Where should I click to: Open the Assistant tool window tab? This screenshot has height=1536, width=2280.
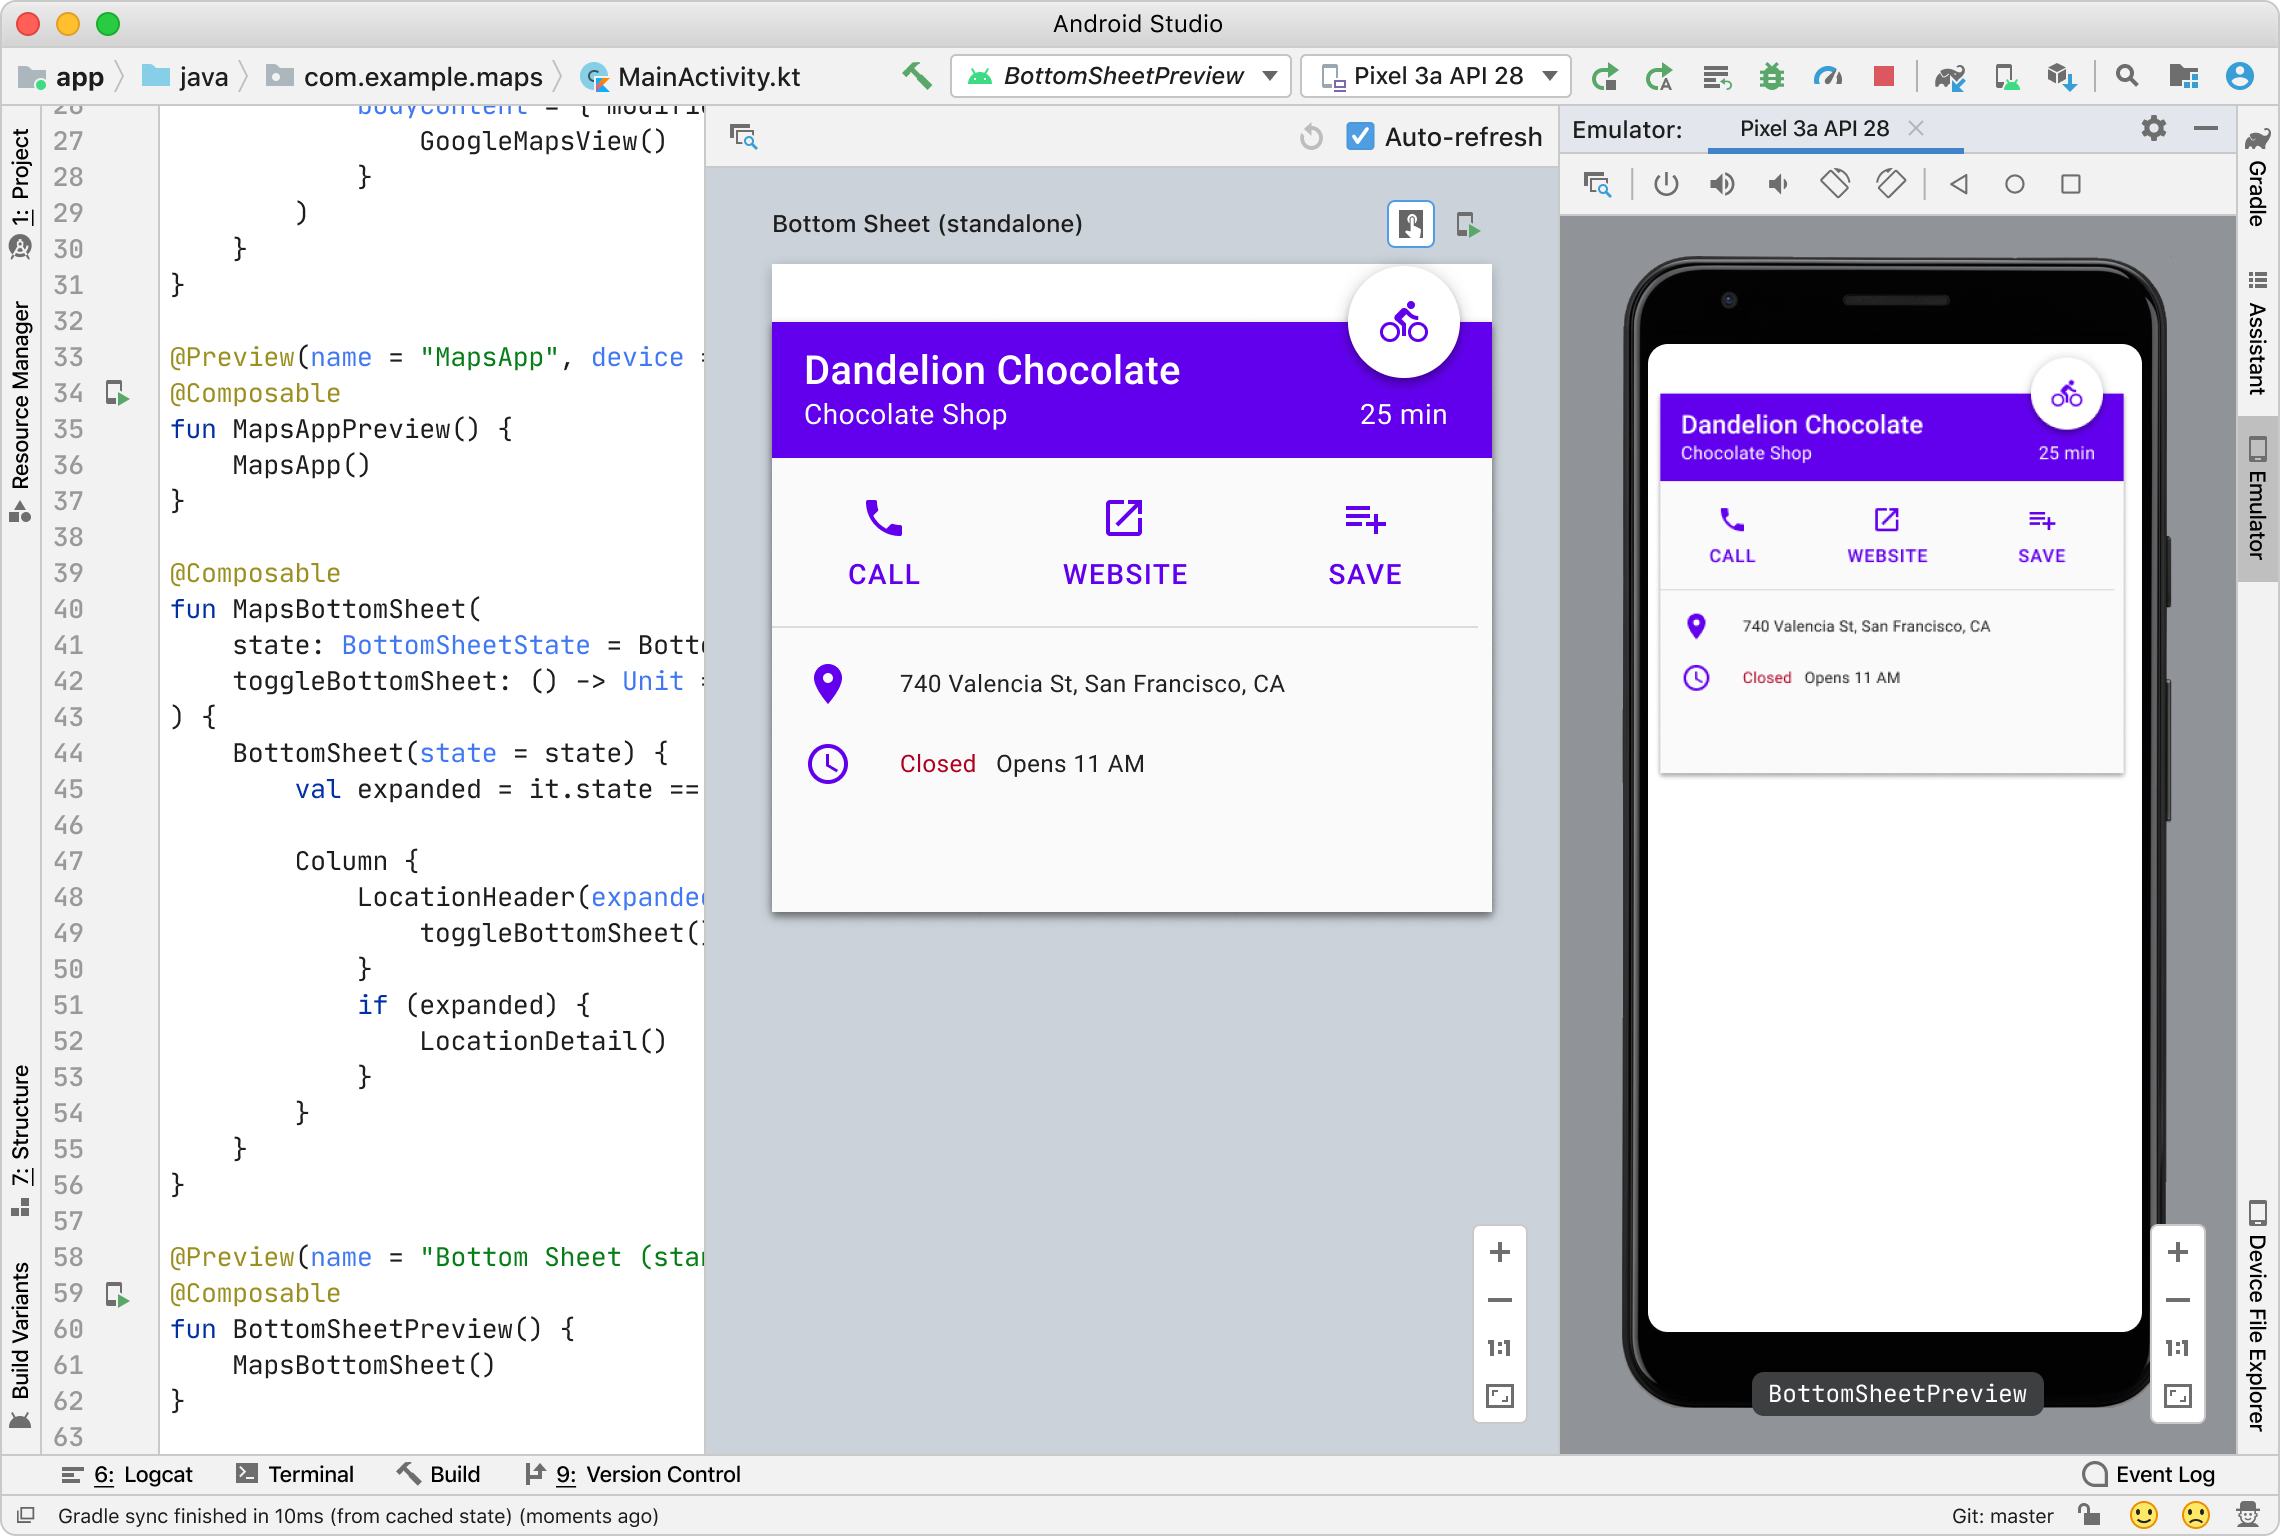pos(2257,334)
